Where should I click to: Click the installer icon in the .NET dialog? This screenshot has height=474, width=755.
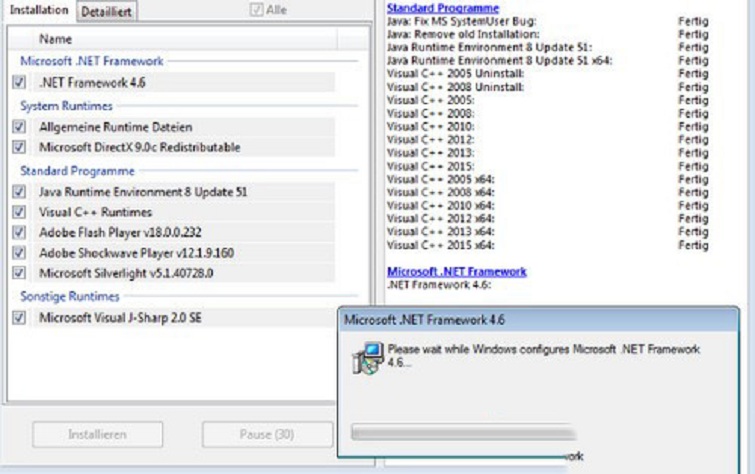pyautogui.click(x=369, y=356)
